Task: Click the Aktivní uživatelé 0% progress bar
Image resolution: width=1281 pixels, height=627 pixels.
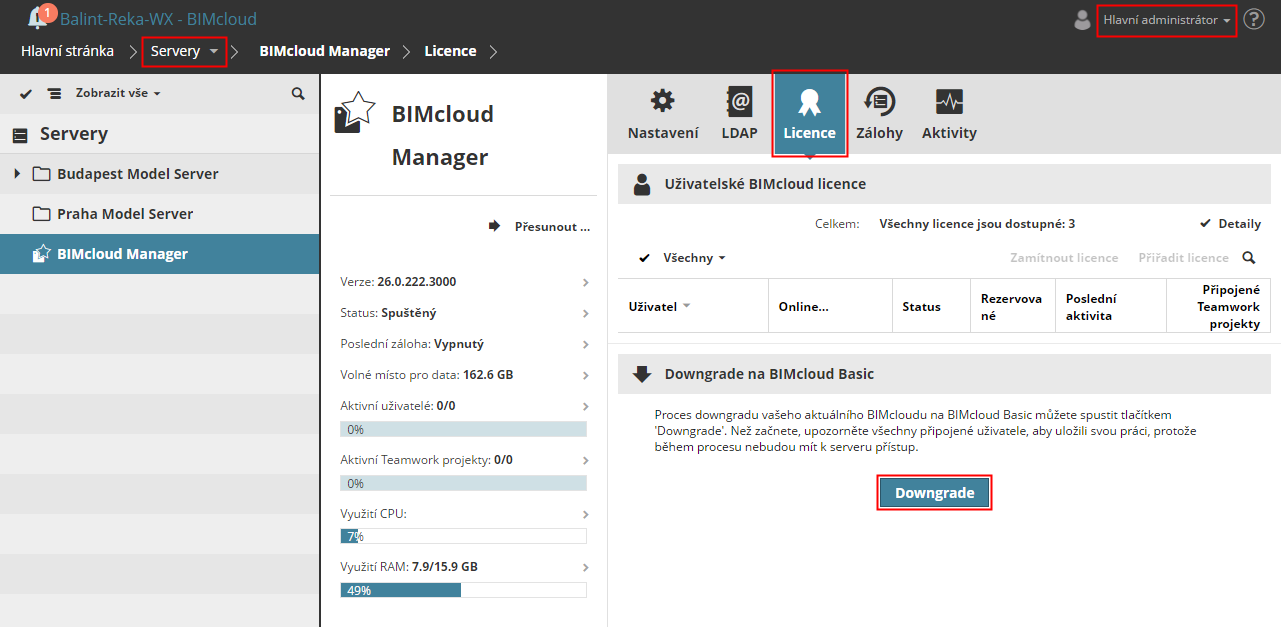Action: pos(463,429)
